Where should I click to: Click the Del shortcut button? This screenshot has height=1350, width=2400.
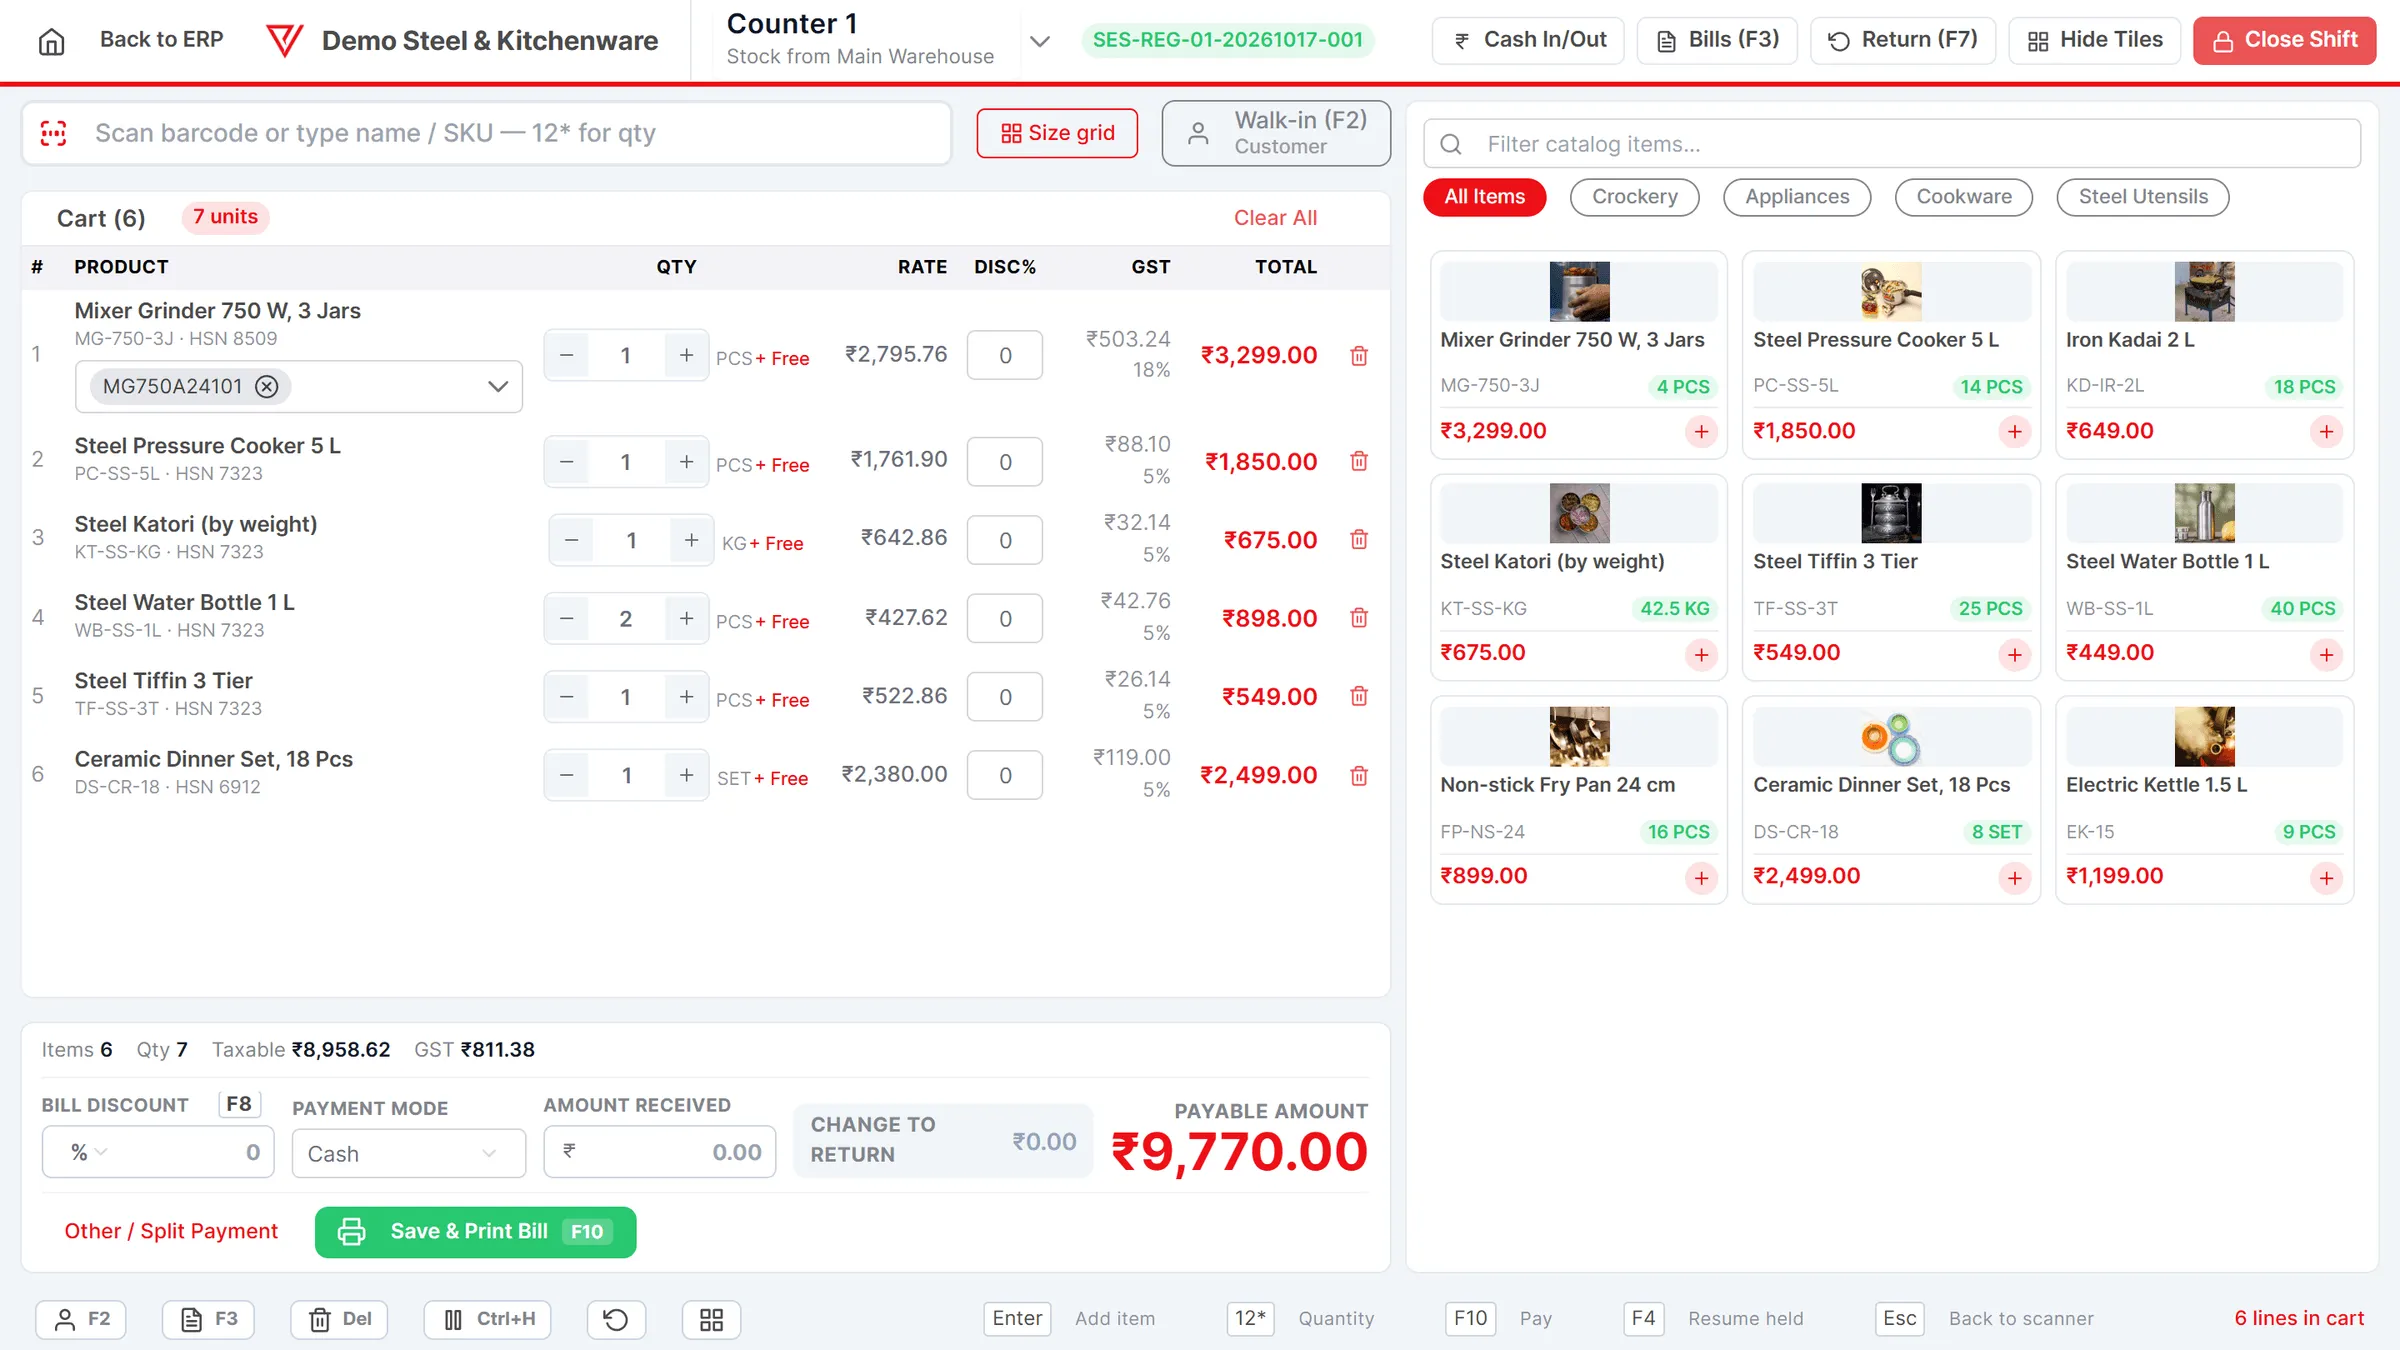(x=339, y=1320)
